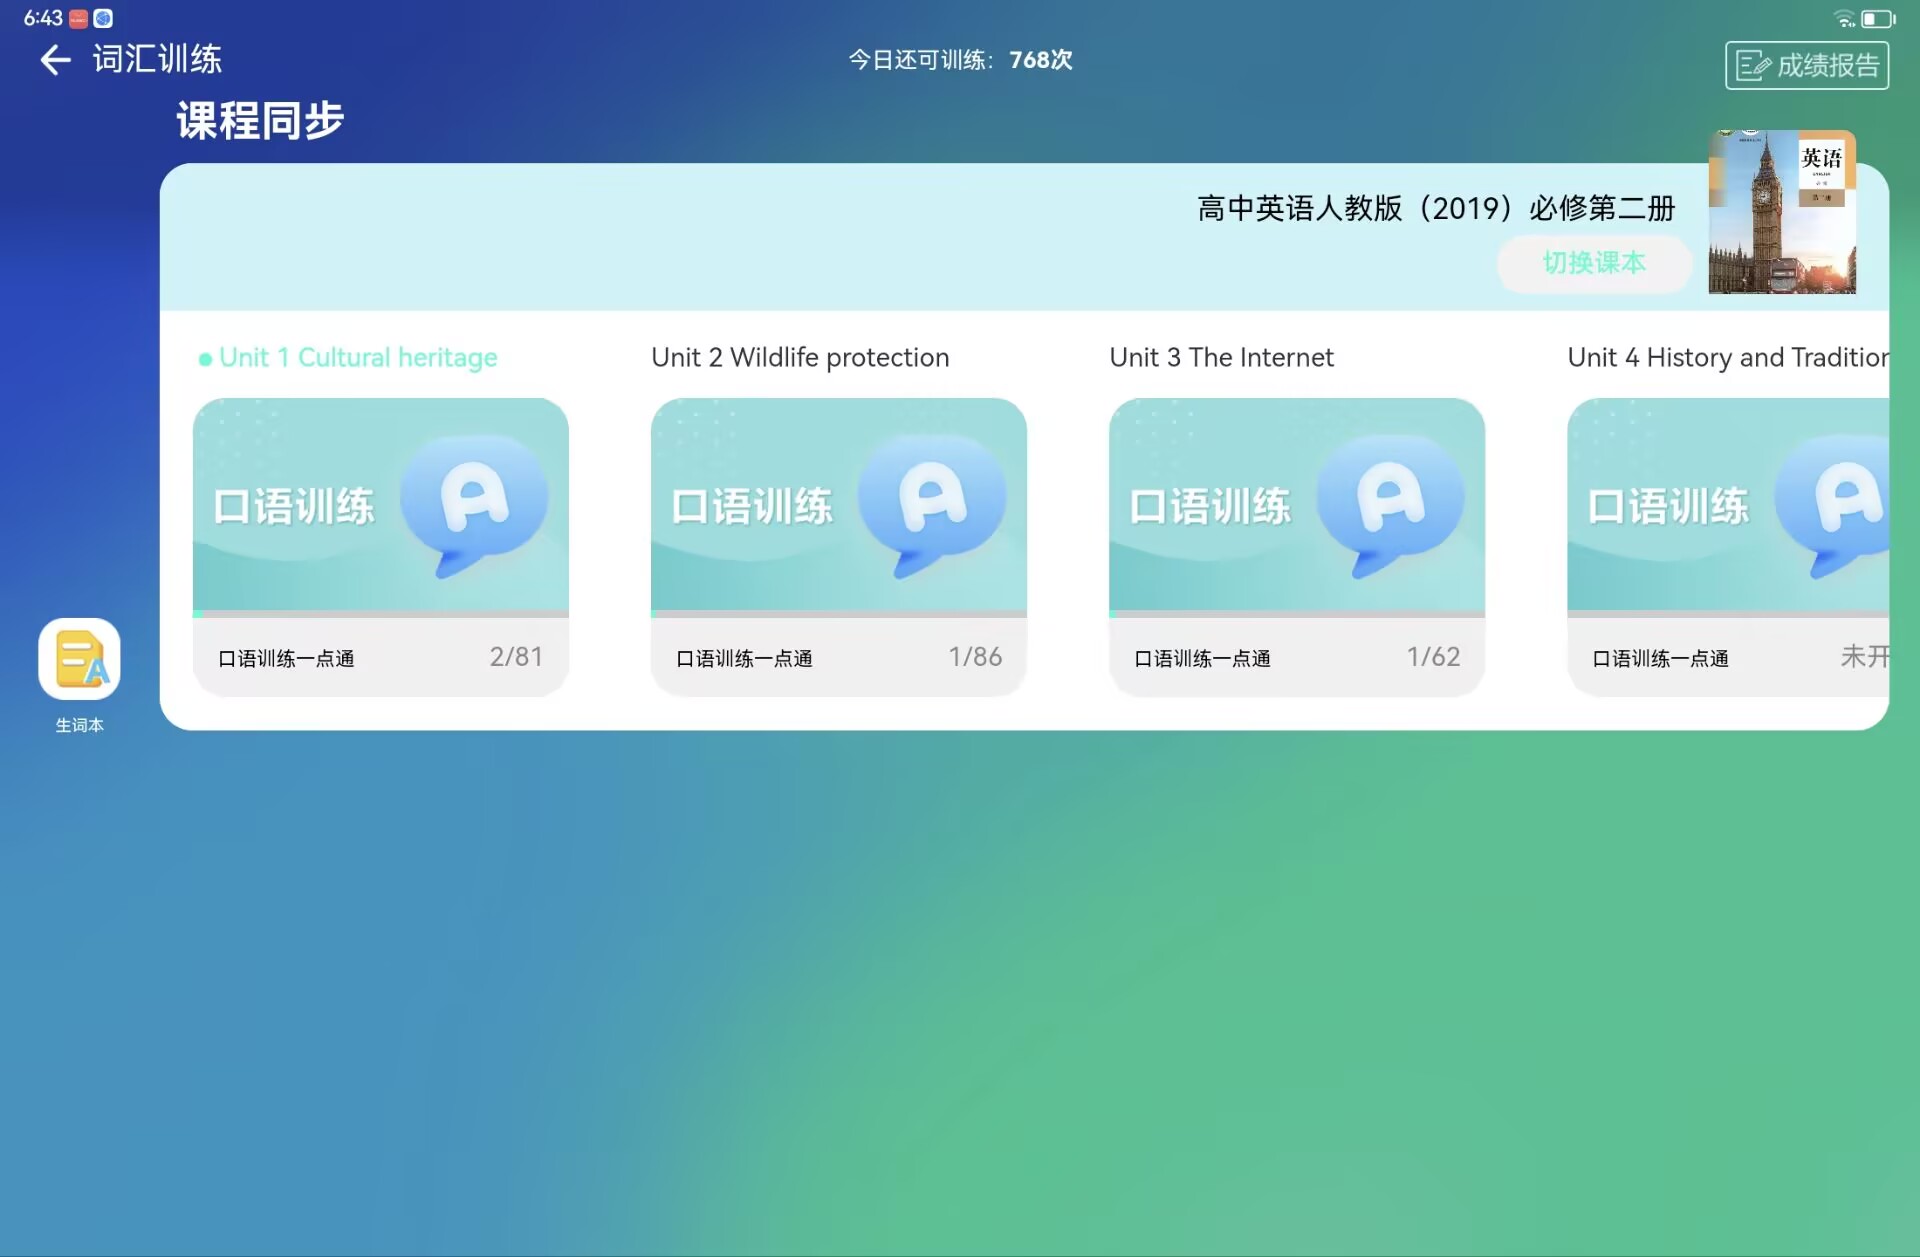Open Unit 1 口语训练 card

(x=381, y=547)
